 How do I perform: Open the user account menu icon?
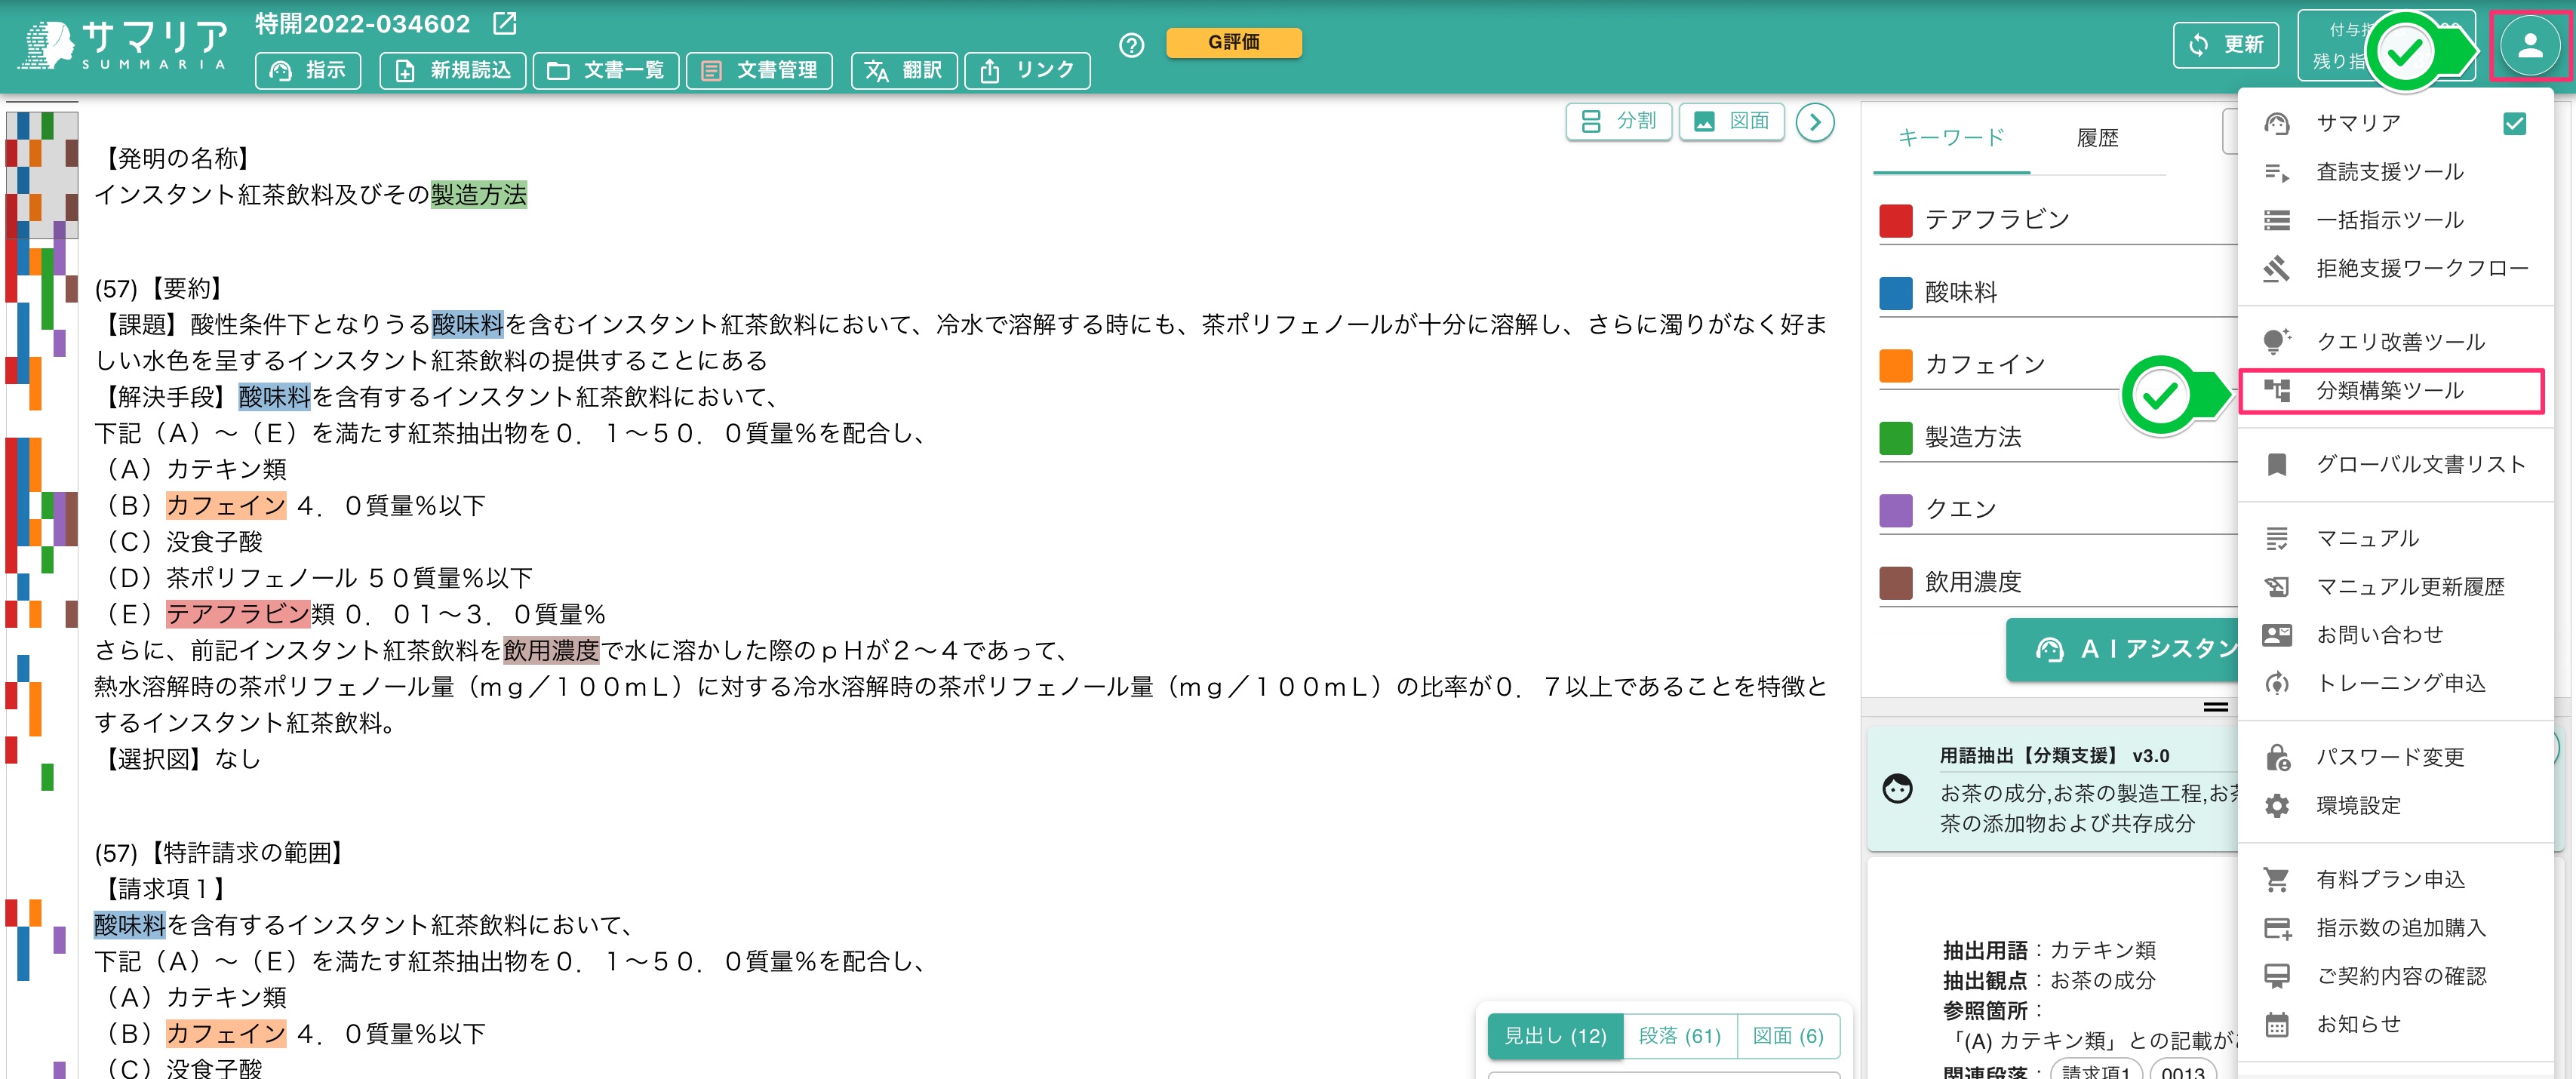(2530, 45)
